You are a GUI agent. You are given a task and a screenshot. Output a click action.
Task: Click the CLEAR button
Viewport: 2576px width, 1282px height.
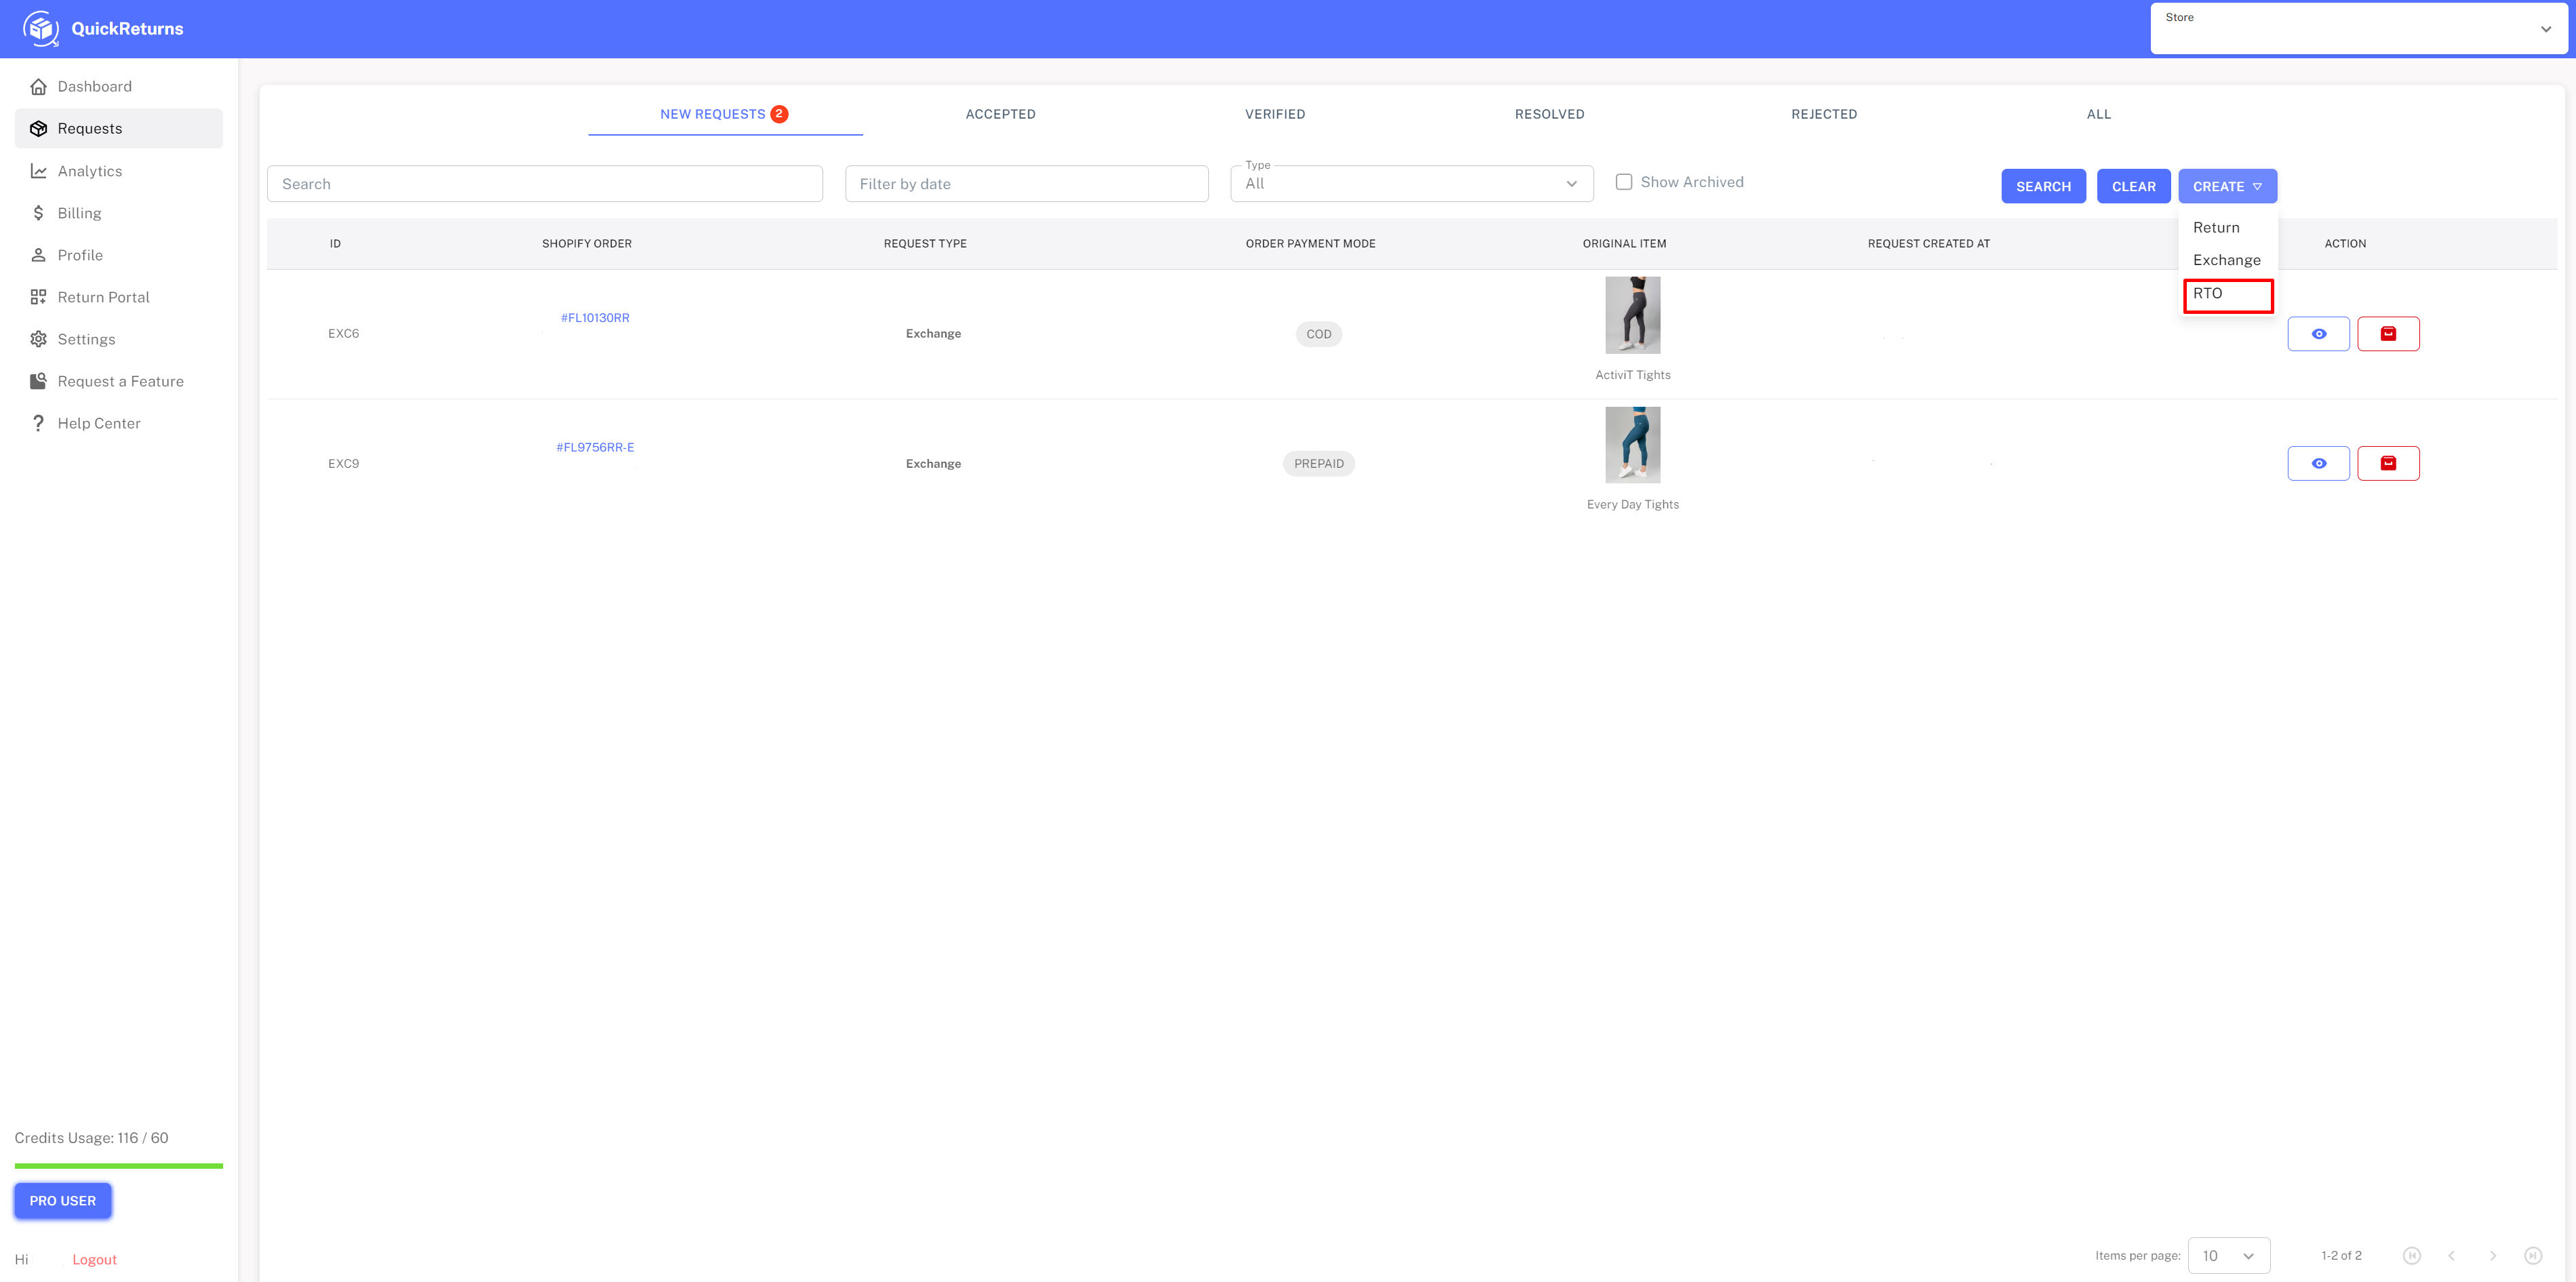pyautogui.click(x=2133, y=187)
